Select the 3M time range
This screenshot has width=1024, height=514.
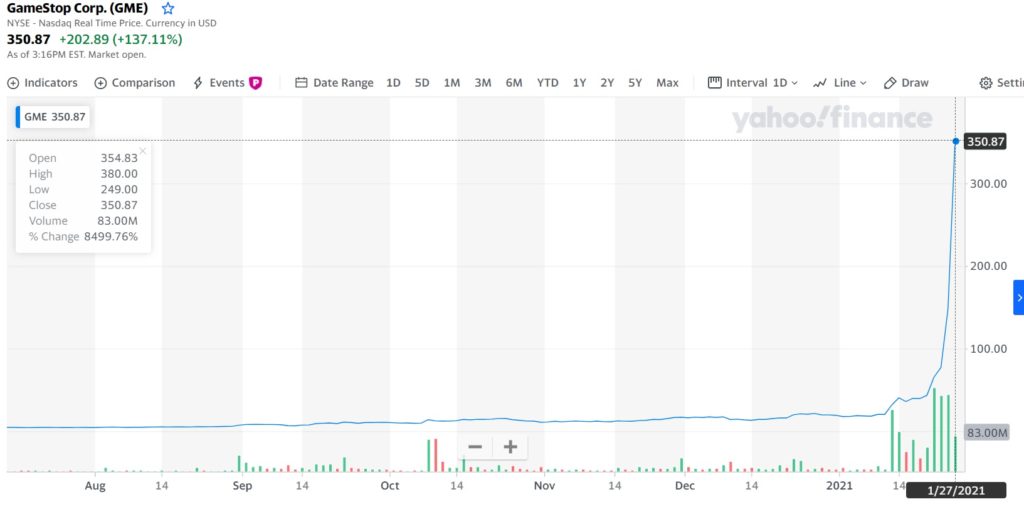point(483,83)
